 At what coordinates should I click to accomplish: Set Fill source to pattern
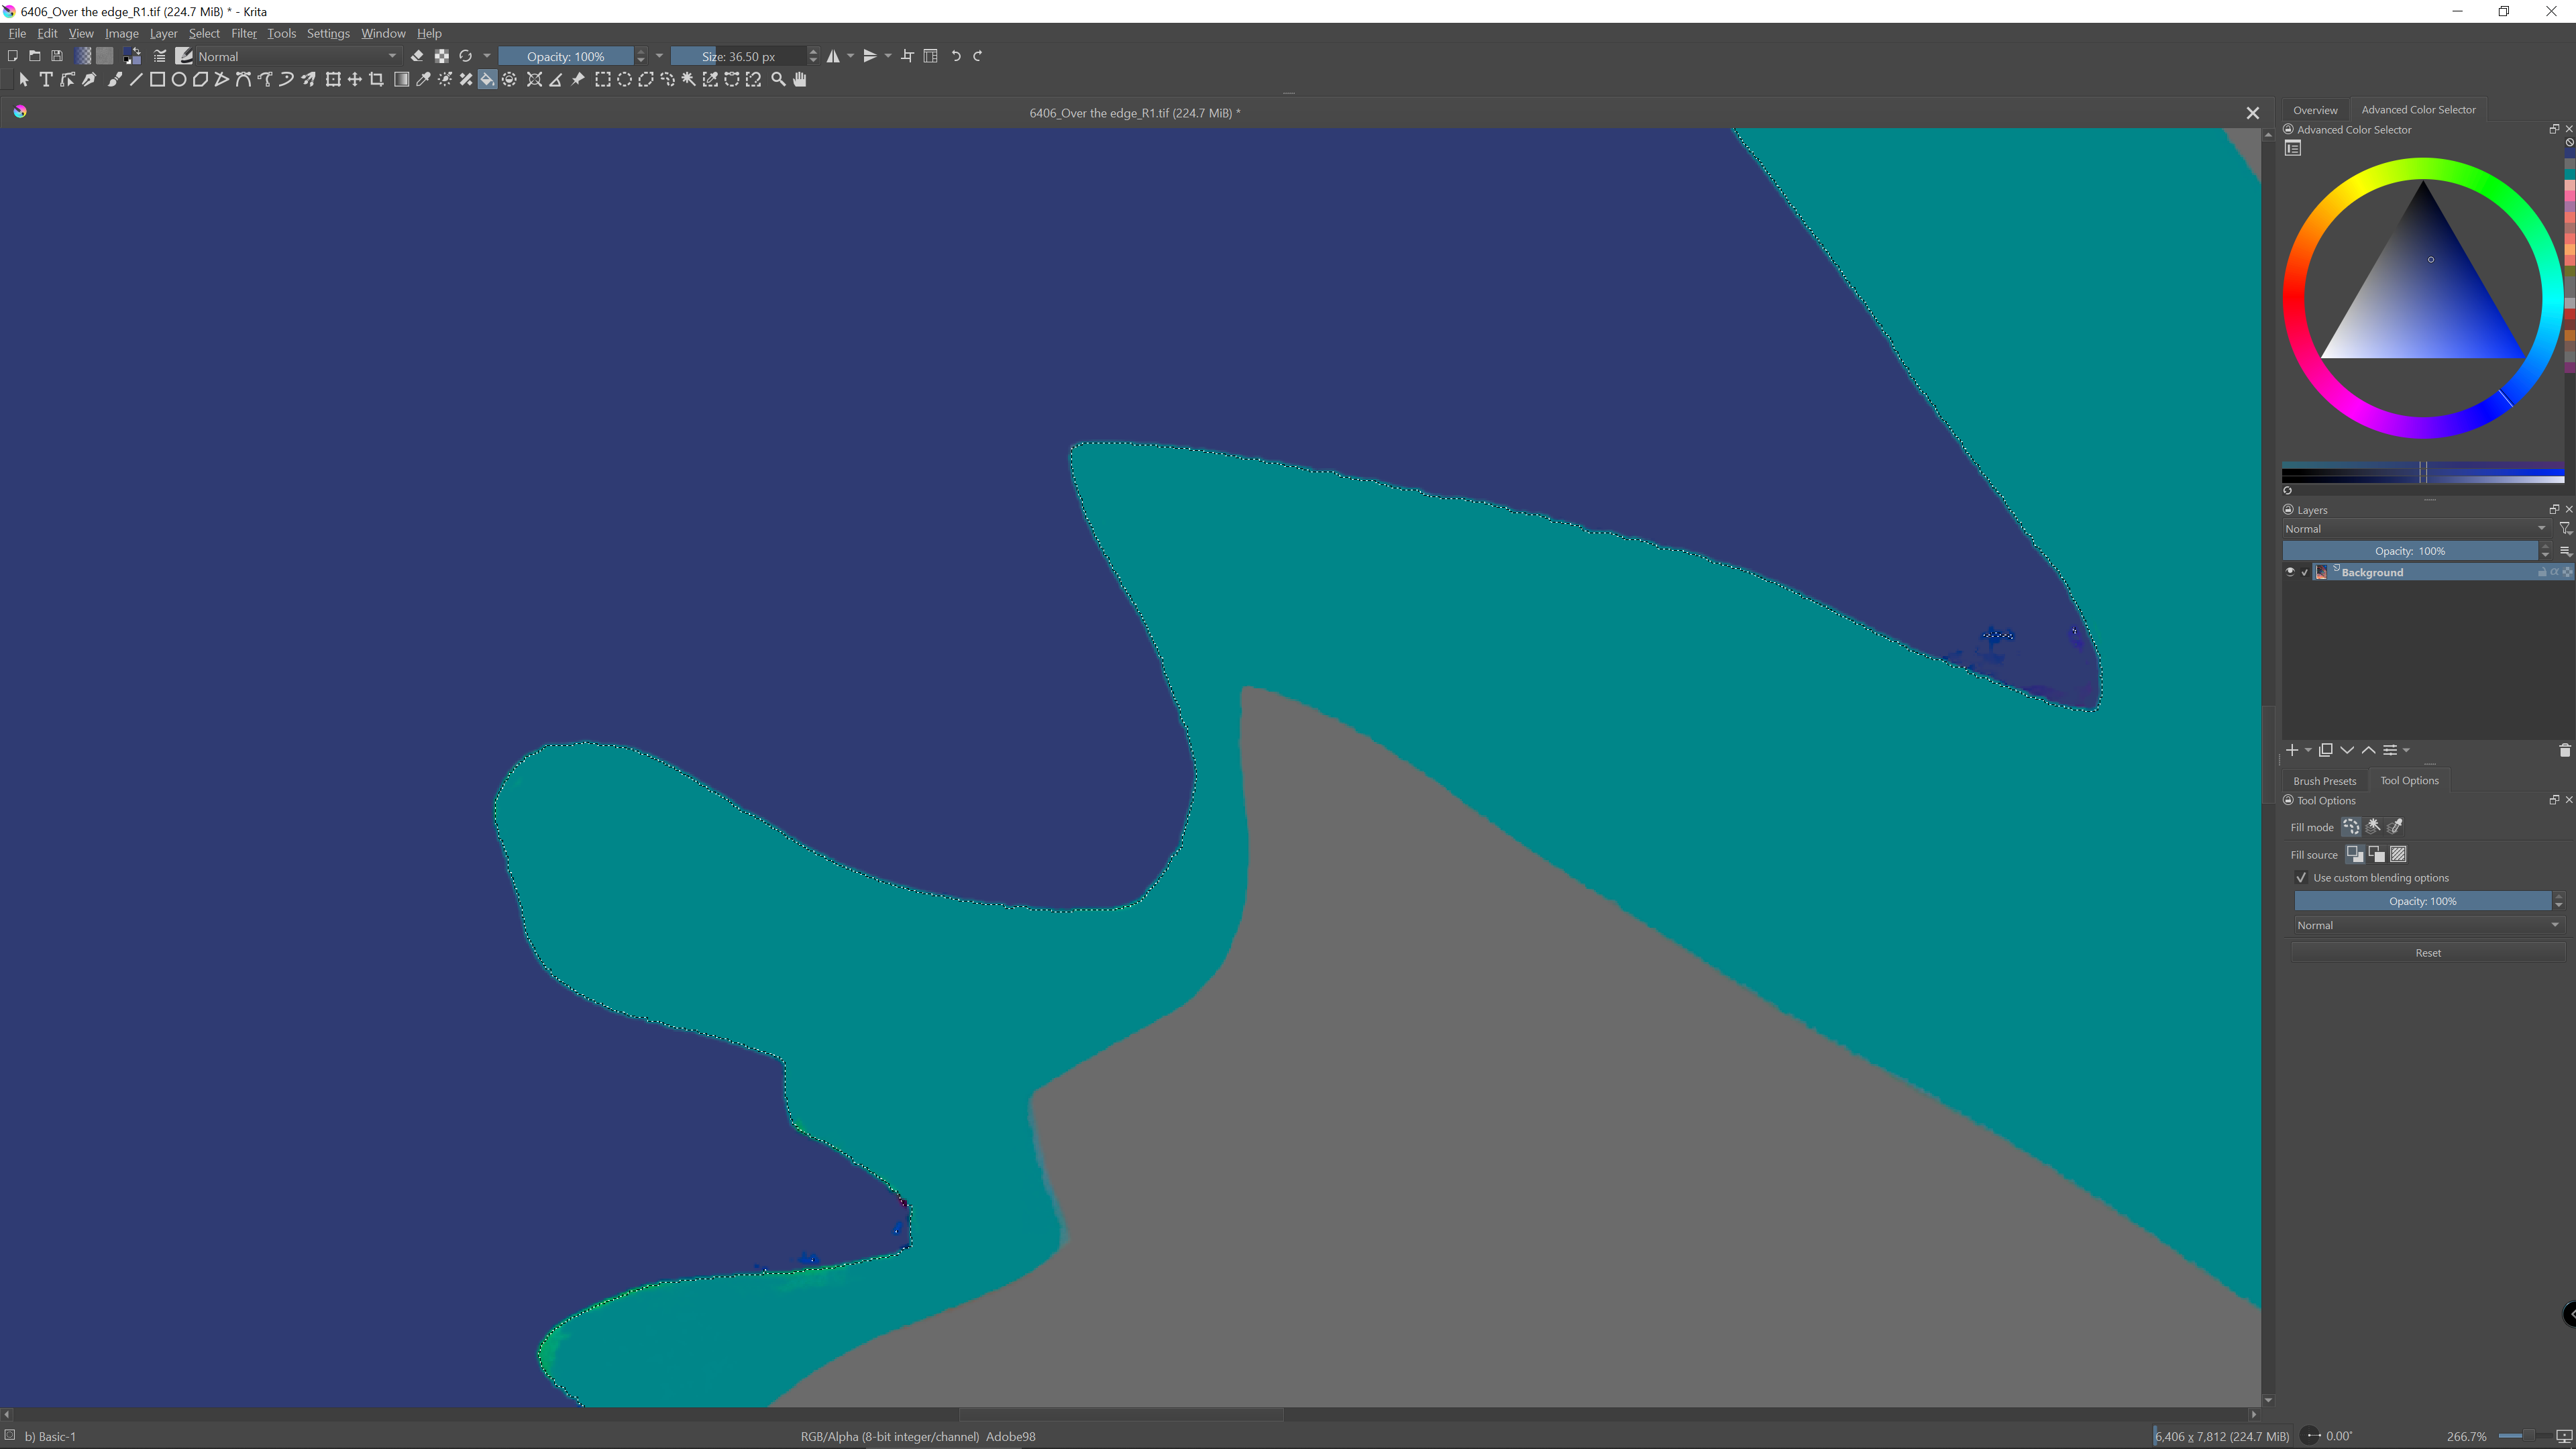click(x=2398, y=854)
